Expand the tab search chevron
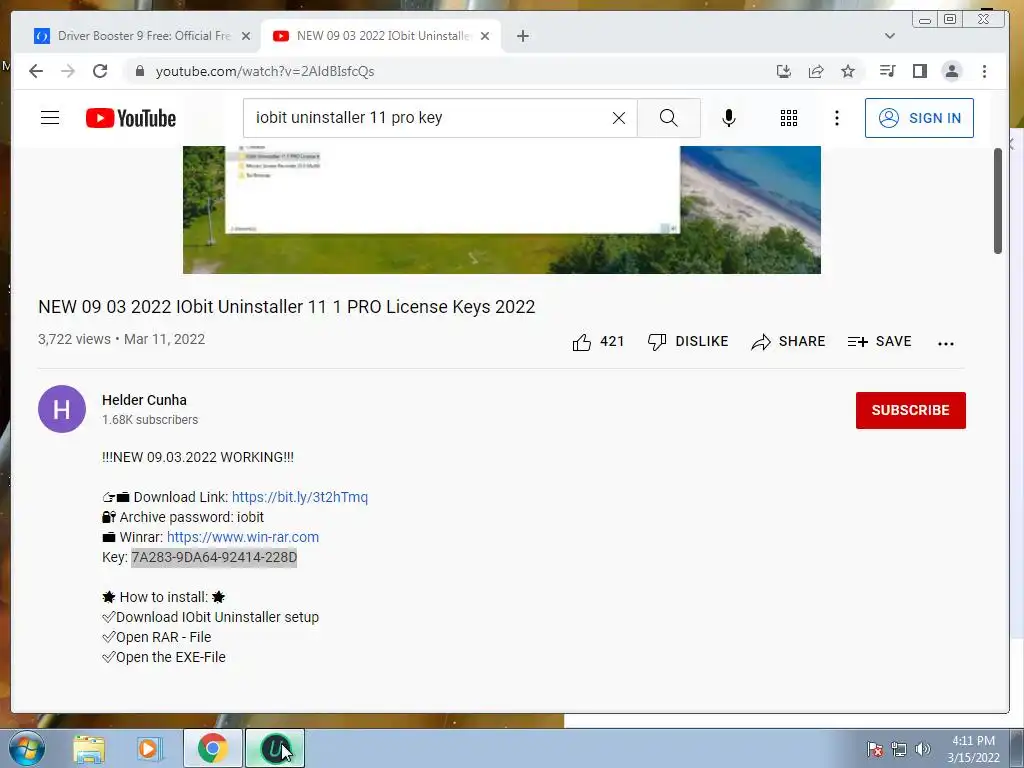Screen dimensions: 1024x768 pyautogui.click(x=889, y=36)
